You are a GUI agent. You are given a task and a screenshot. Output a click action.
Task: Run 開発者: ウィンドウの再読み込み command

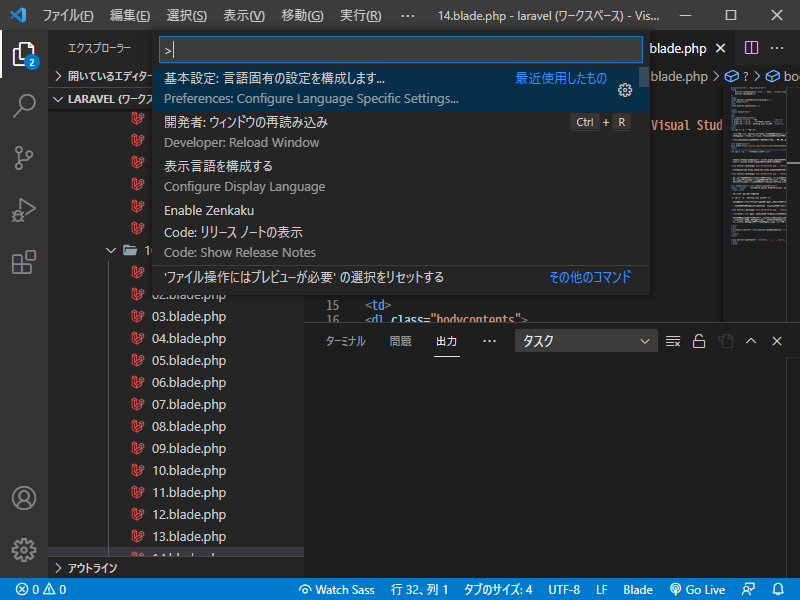[401, 132]
